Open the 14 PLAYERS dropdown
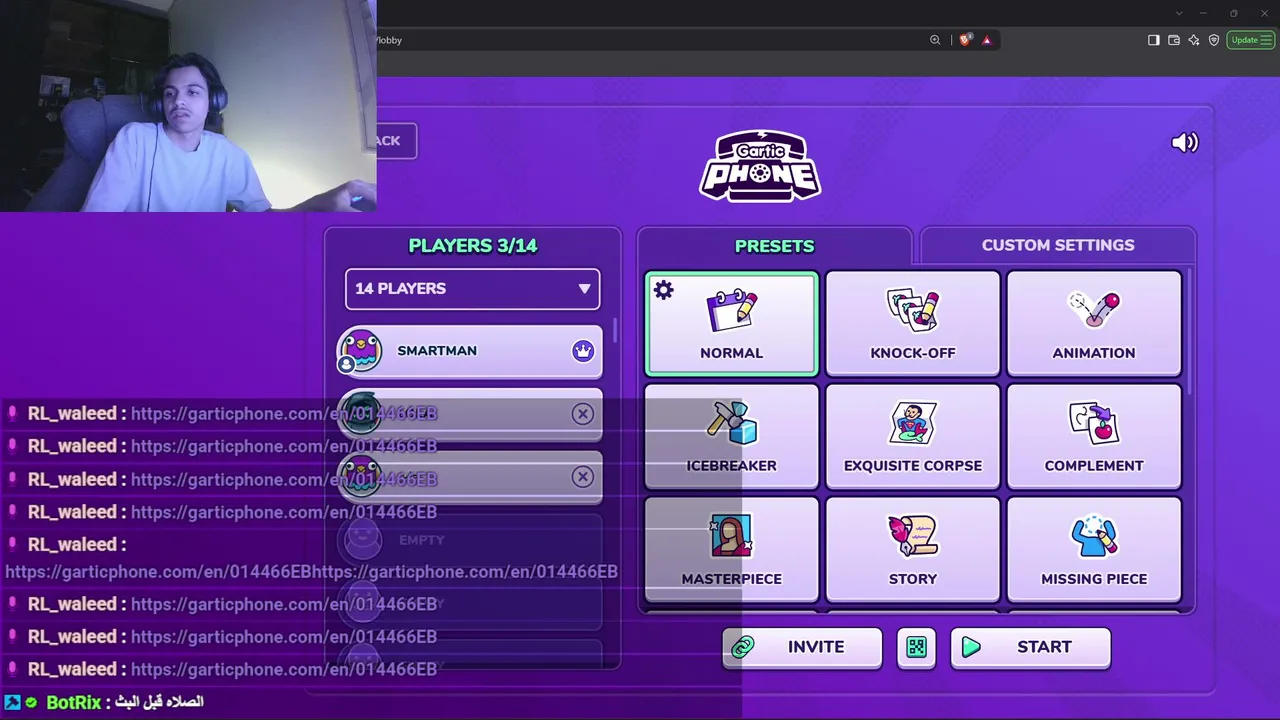This screenshot has height=720, width=1280. (472, 289)
